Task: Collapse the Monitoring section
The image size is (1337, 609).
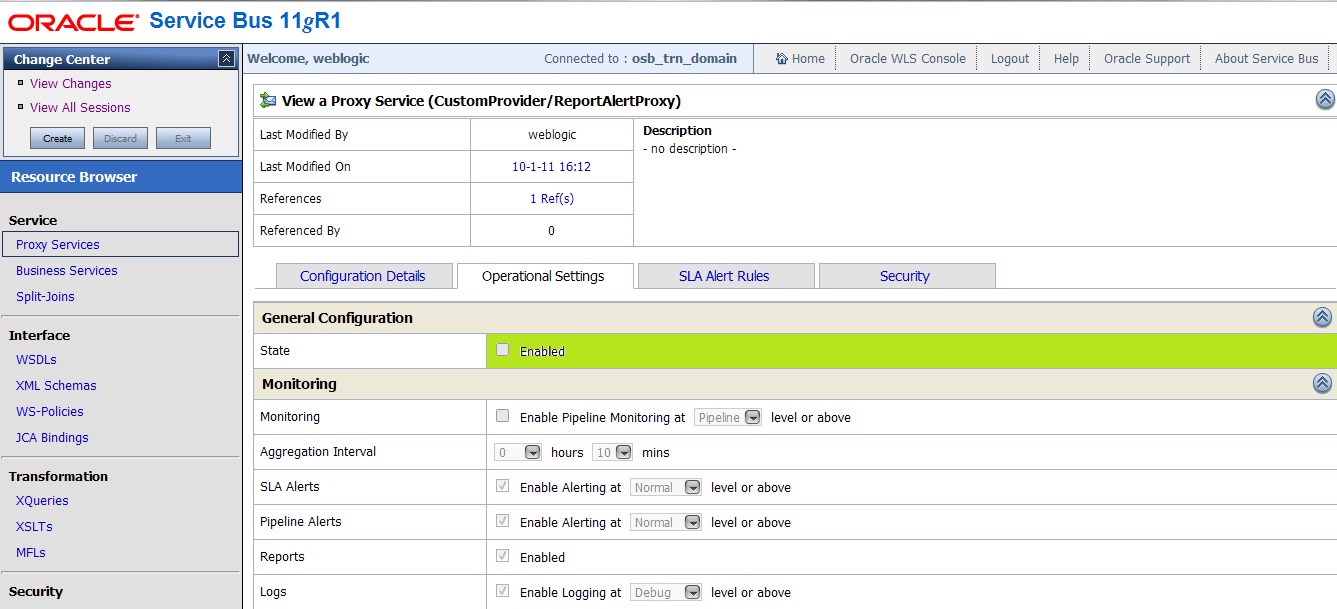Action: coord(1322,383)
